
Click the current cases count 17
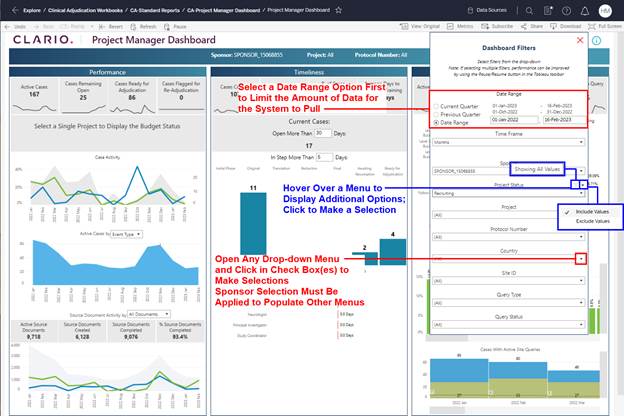pyautogui.click(x=309, y=146)
